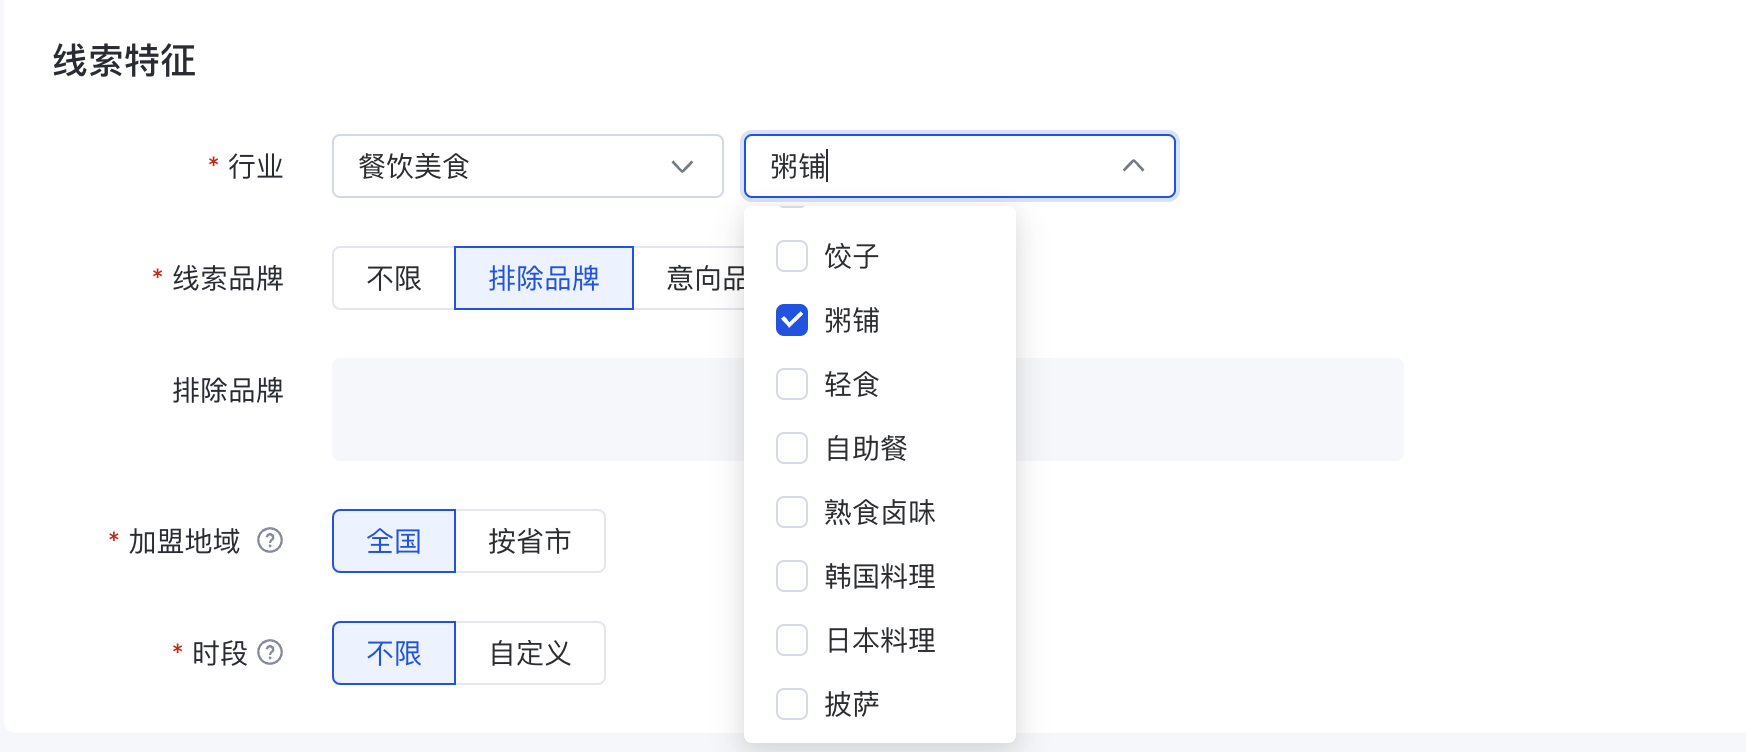
Task: Enable the 韩国料理 option
Action: 792,576
